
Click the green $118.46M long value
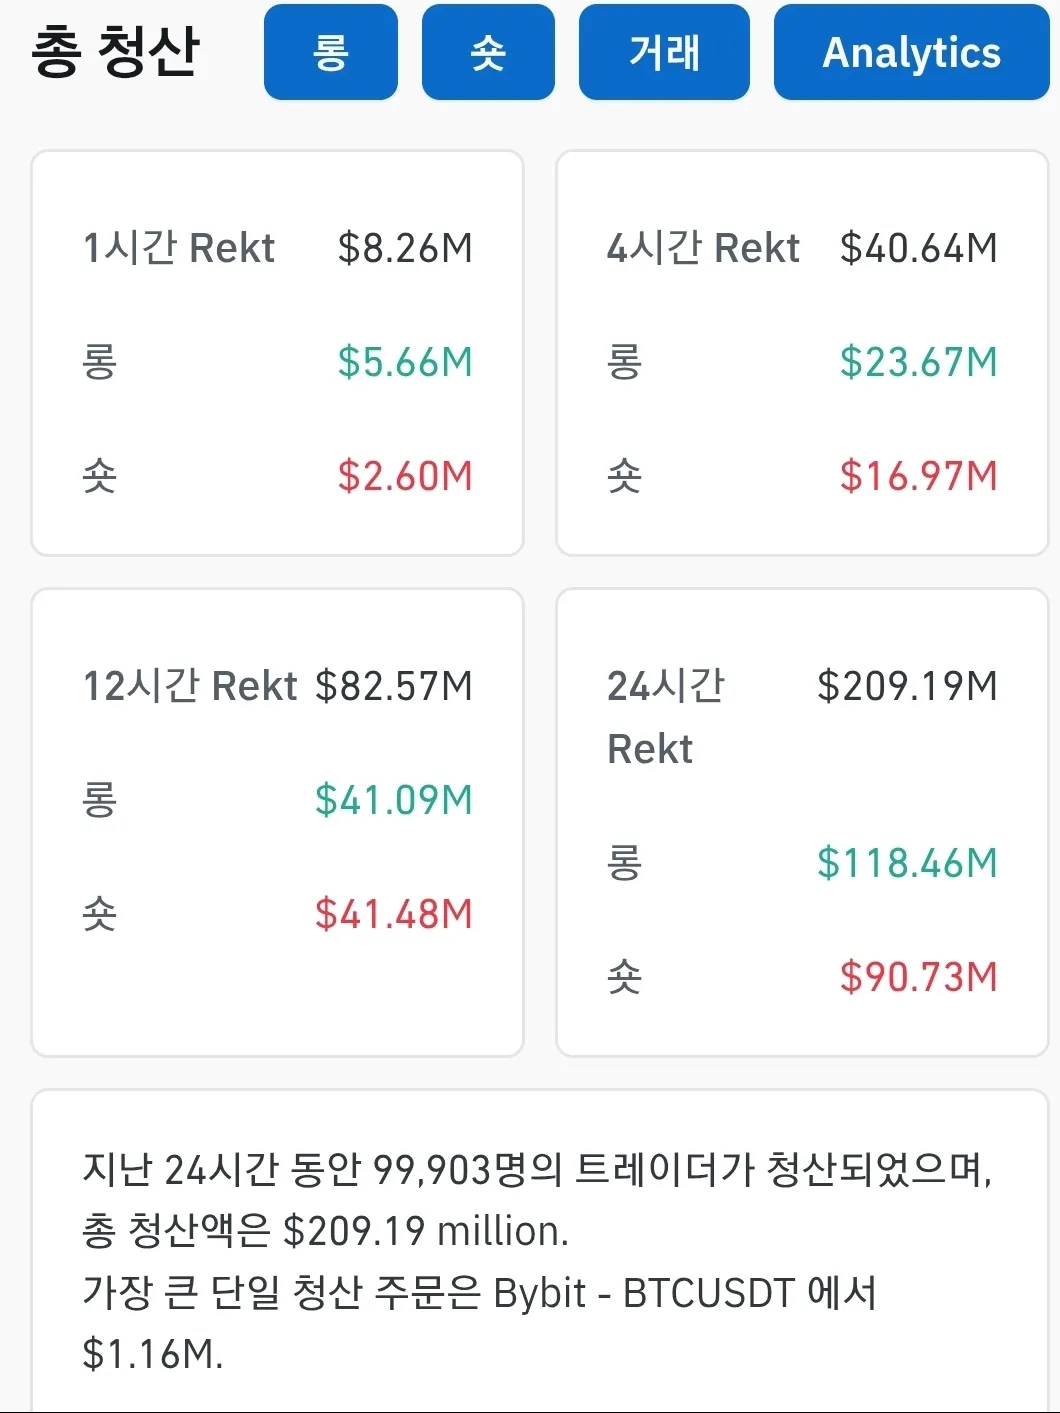tap(907, 863)
